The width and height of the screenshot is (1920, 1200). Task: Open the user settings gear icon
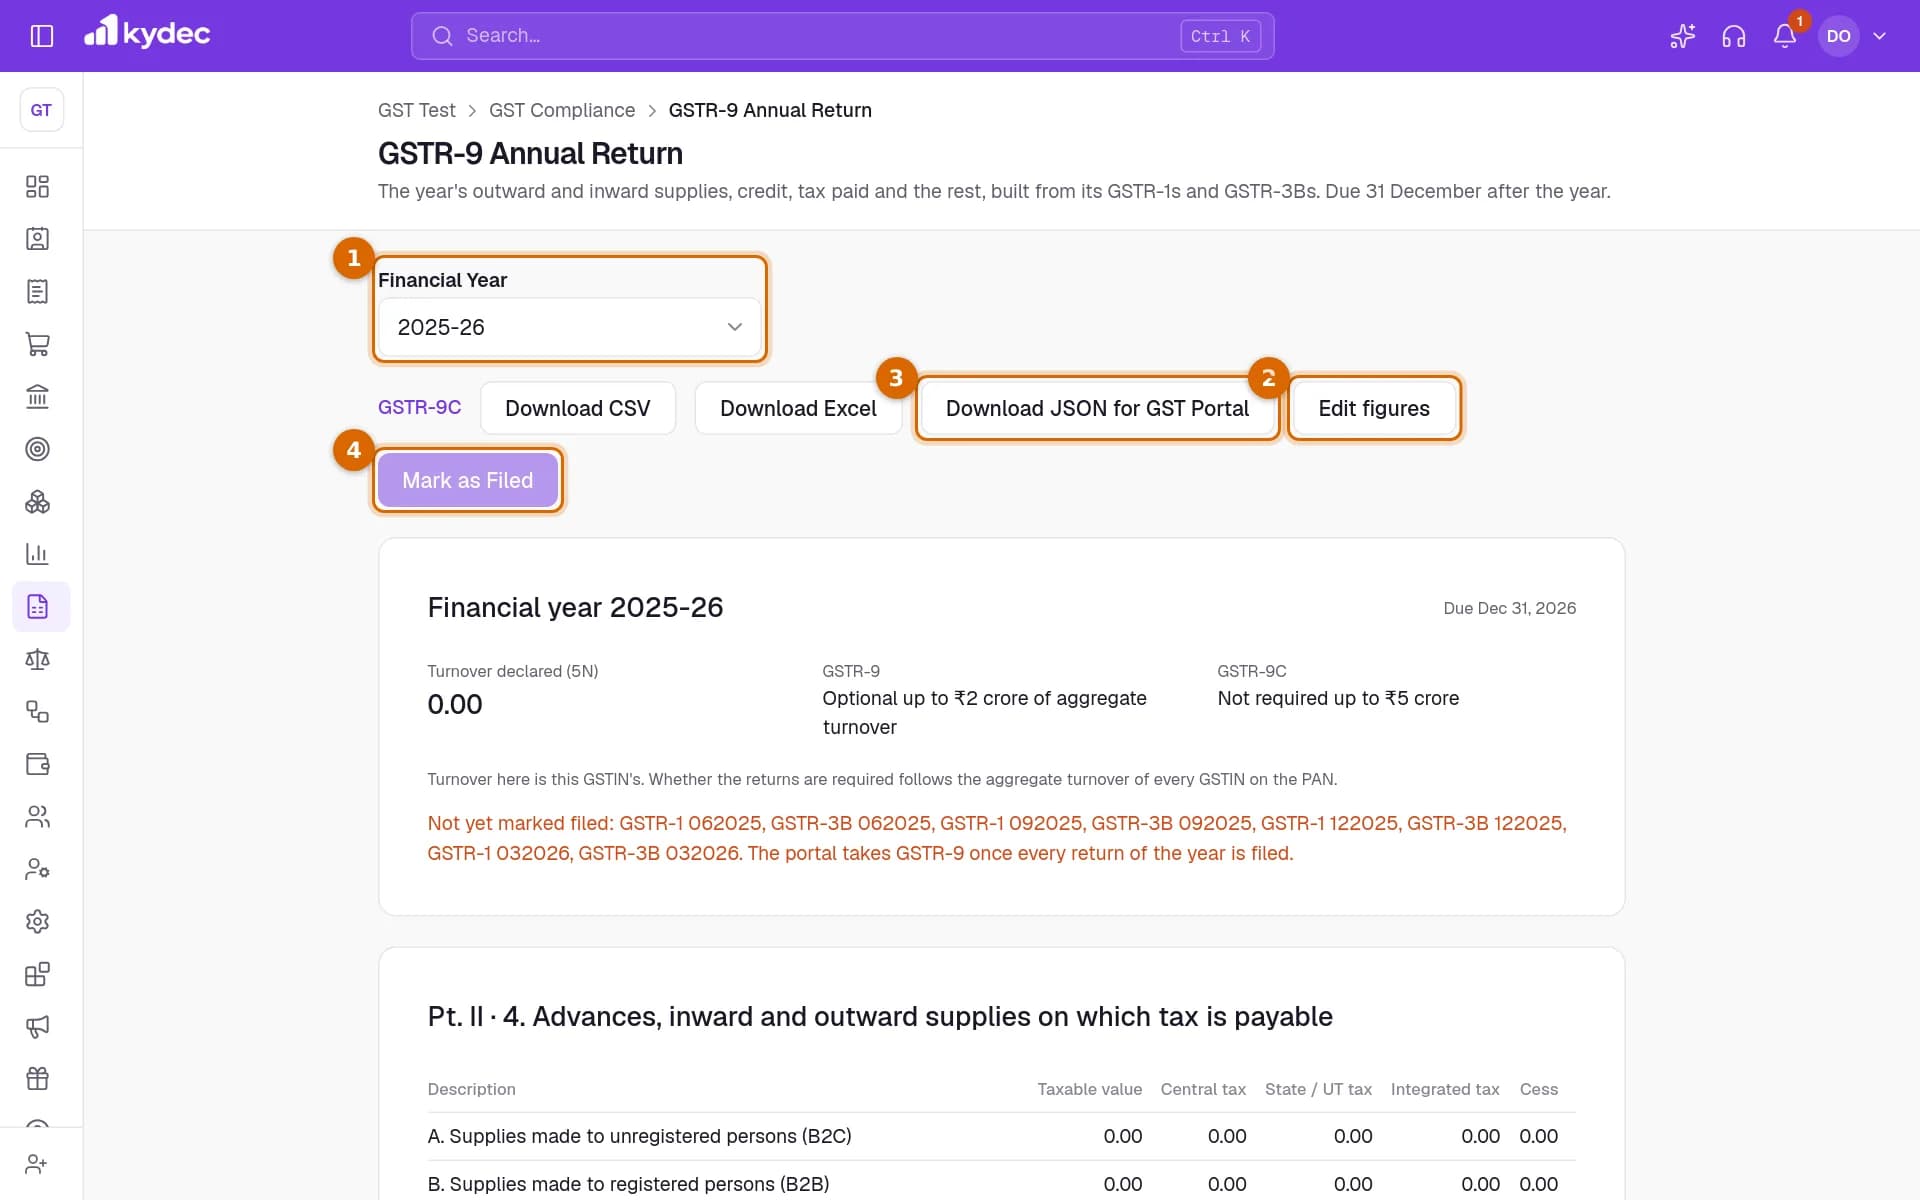[x=37, y=869]
